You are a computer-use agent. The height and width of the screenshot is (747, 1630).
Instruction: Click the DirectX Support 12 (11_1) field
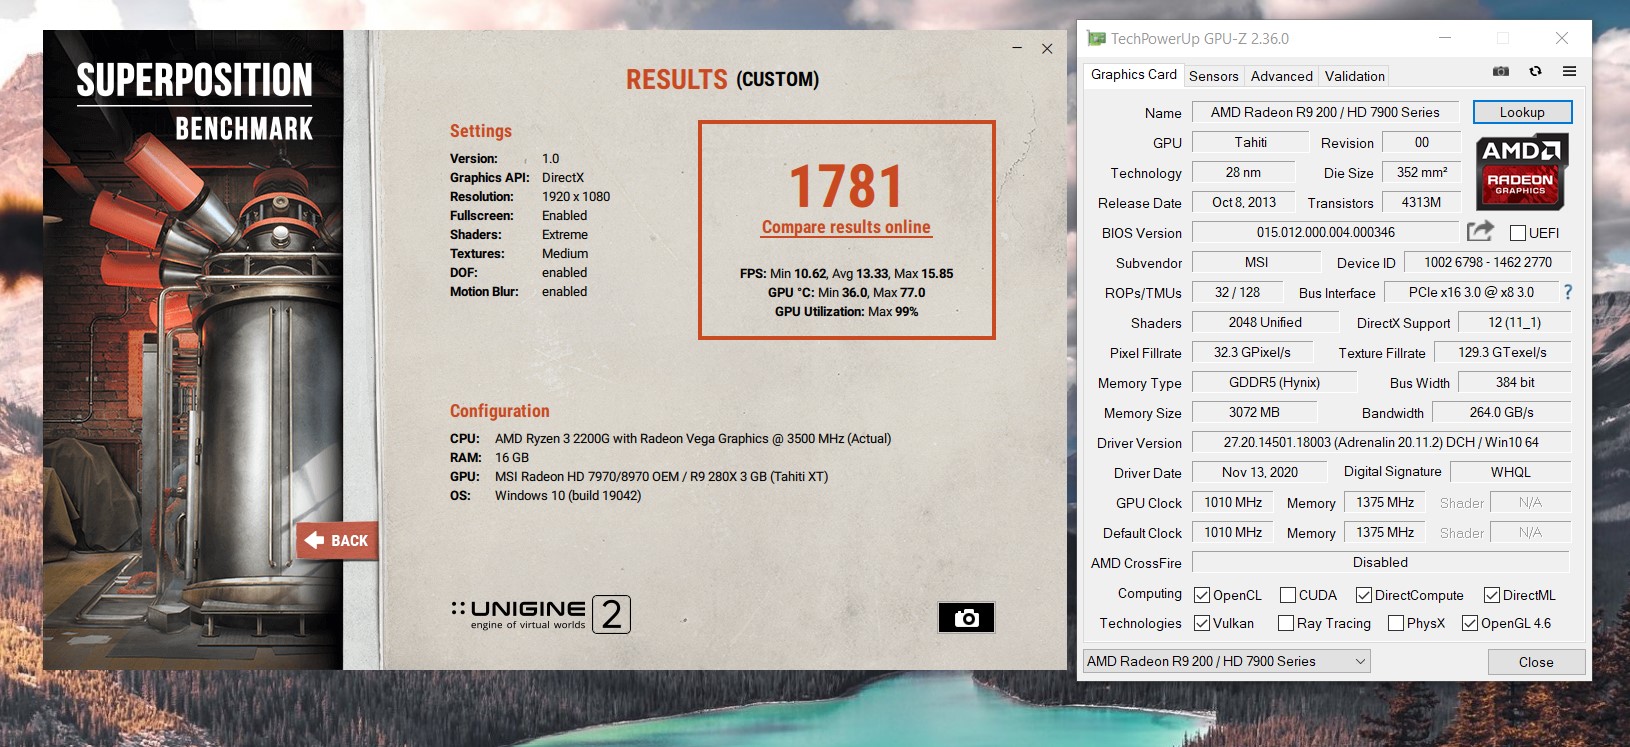[1514, 322]
